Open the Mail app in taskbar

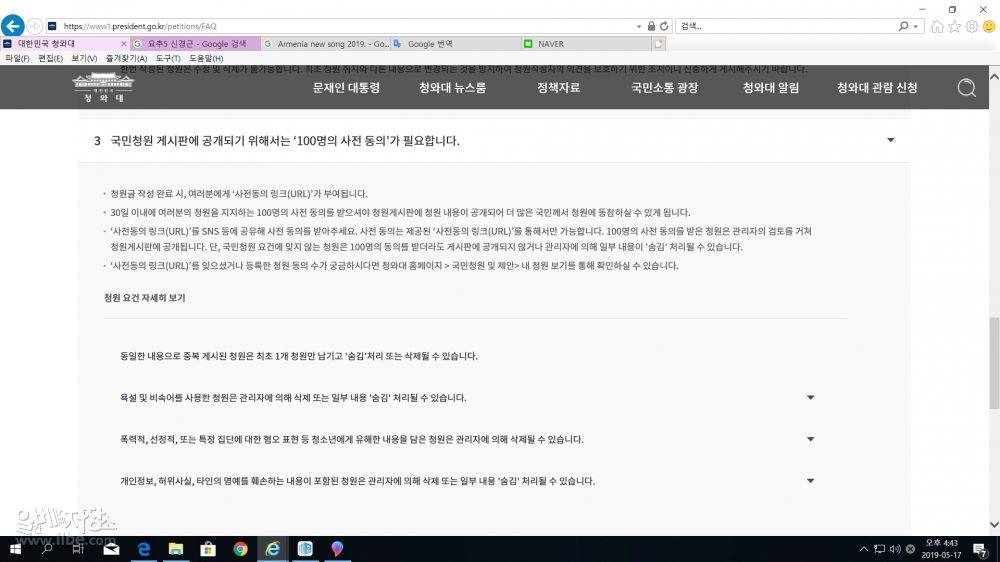click(111, 549)
